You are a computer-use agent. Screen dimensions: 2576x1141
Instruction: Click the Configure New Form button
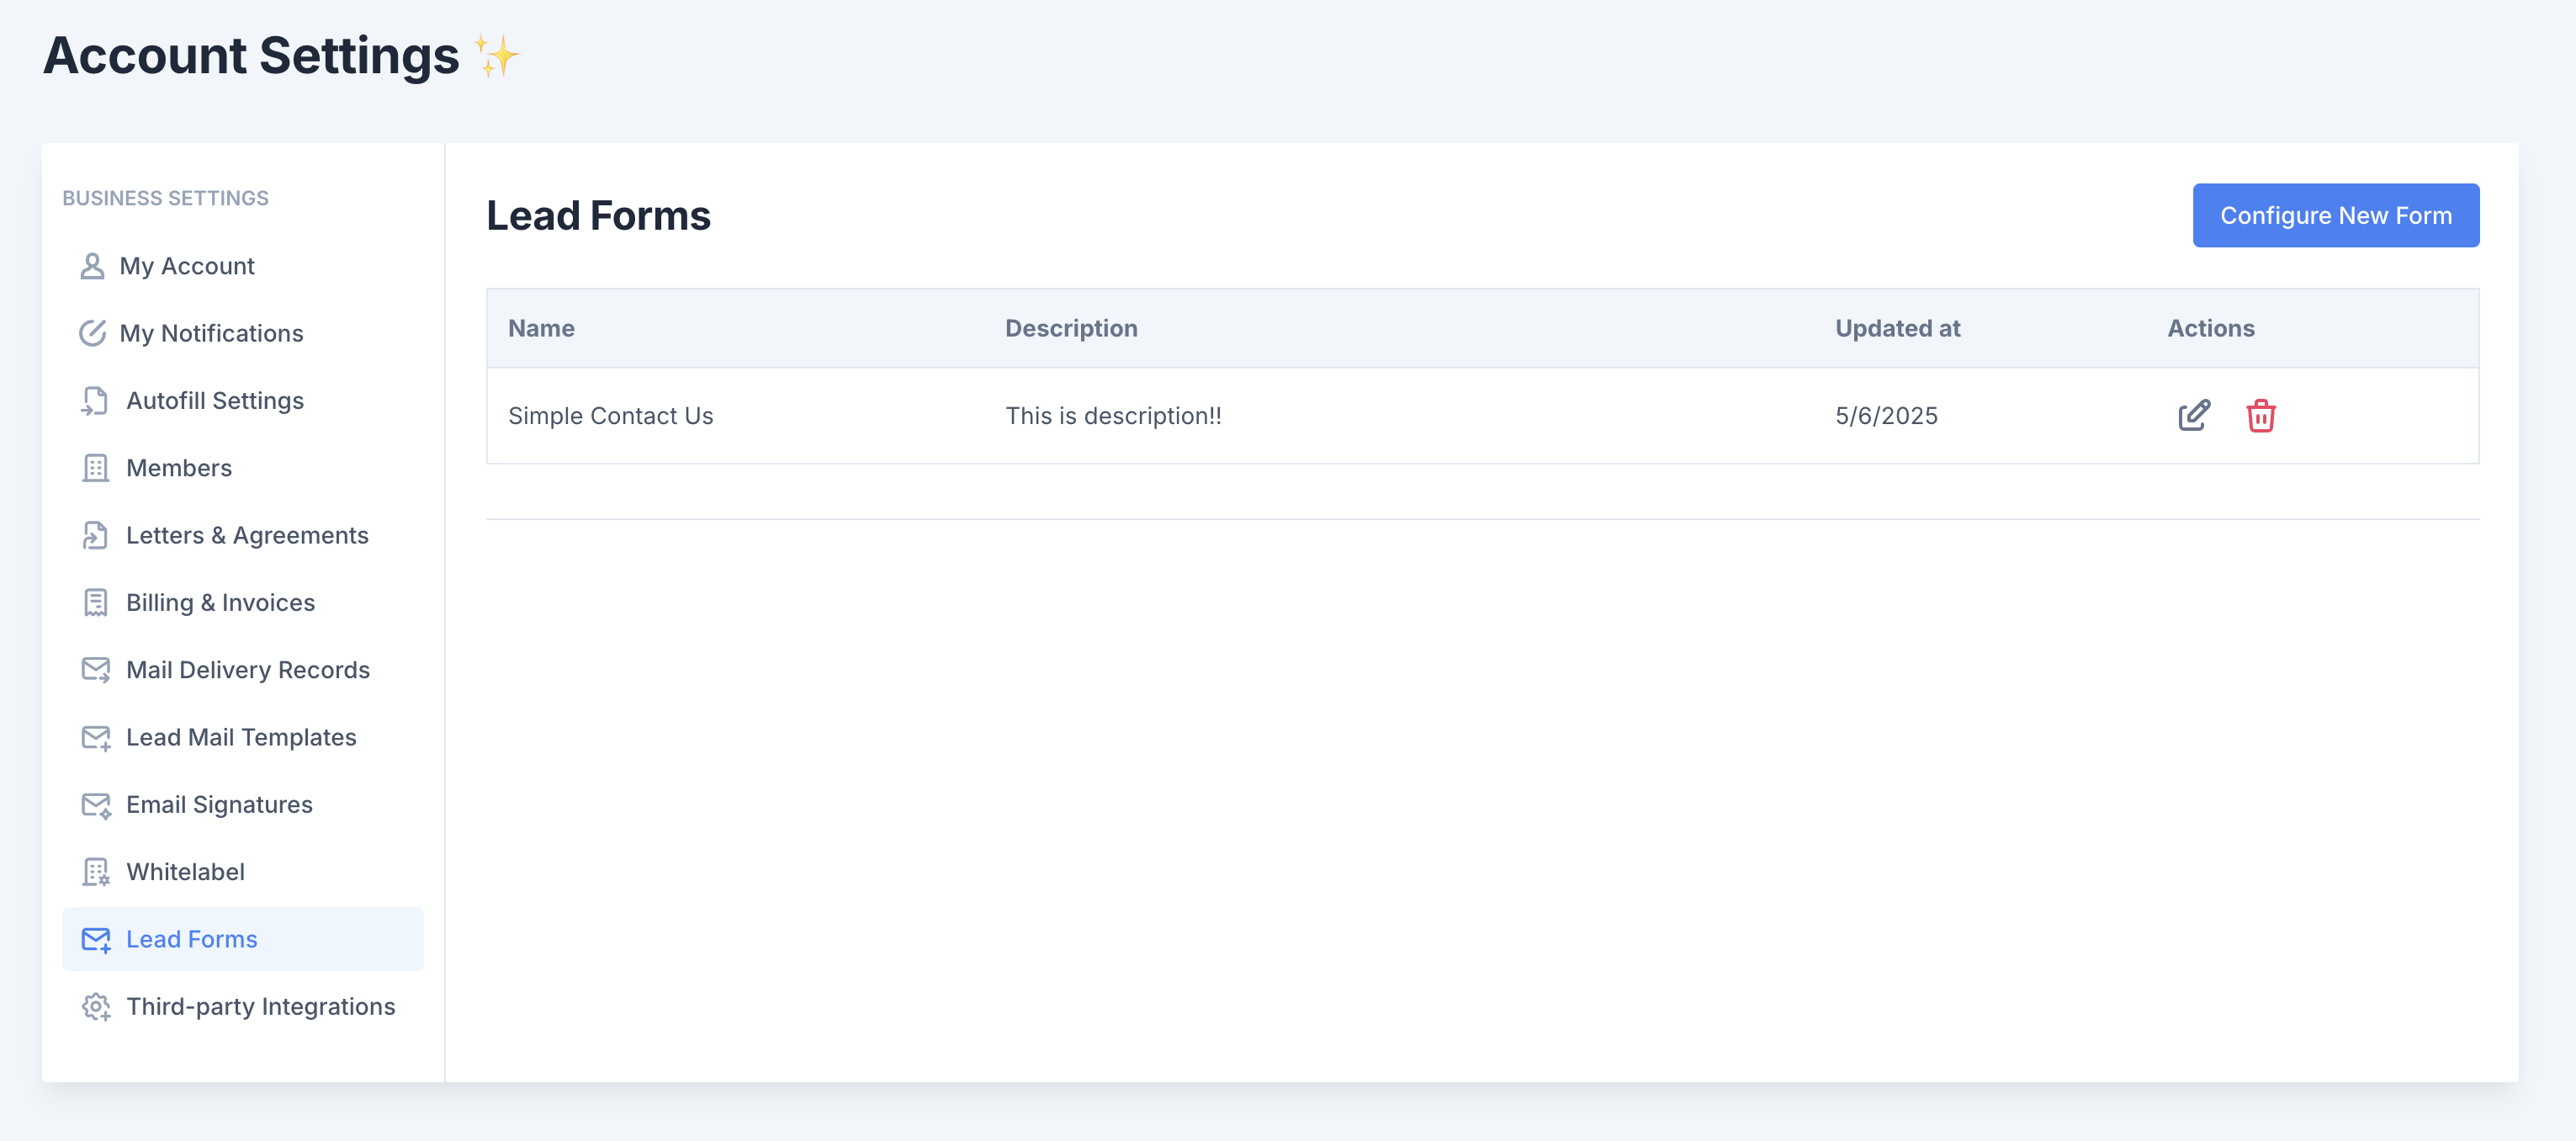[2336, 215]
